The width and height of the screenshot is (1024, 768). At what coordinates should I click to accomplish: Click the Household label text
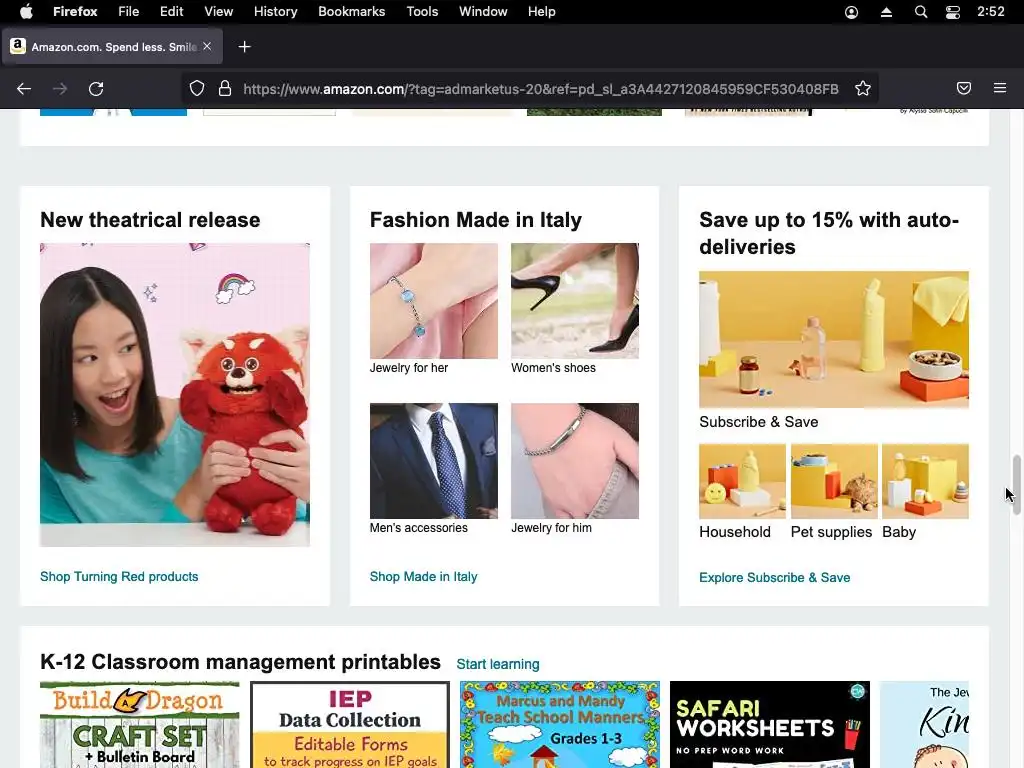tap(735, 532)
